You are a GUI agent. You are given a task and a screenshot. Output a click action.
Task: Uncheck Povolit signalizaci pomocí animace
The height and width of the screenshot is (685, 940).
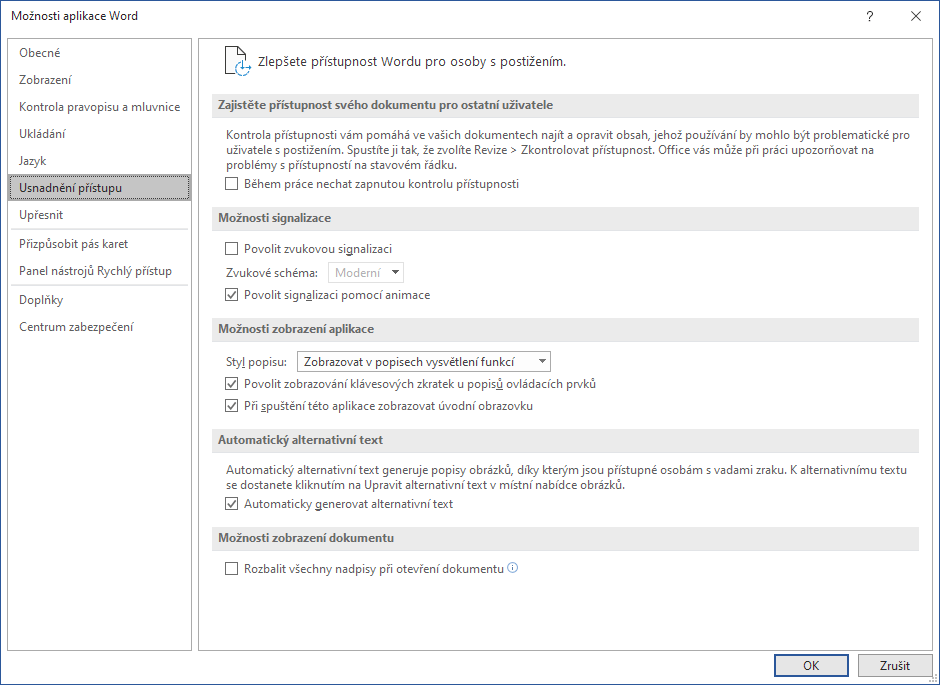coord(232,295)
